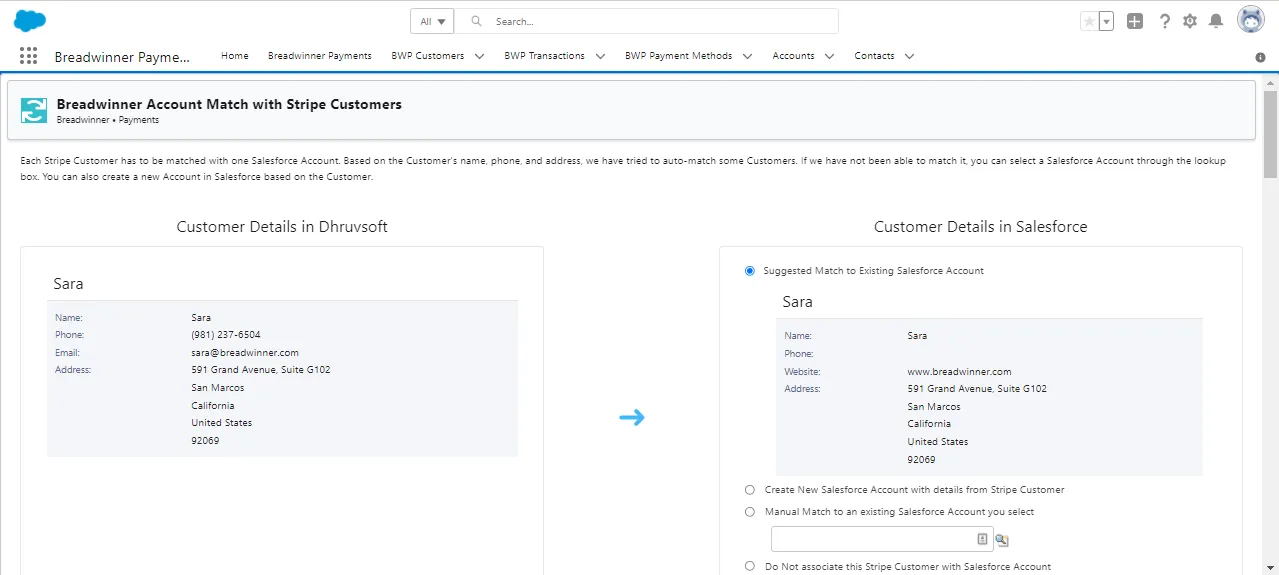Viewport: 1279px width, 575px height.
Task: Click the Email label in Dhruvsoft details
Action: pos(68,353)
